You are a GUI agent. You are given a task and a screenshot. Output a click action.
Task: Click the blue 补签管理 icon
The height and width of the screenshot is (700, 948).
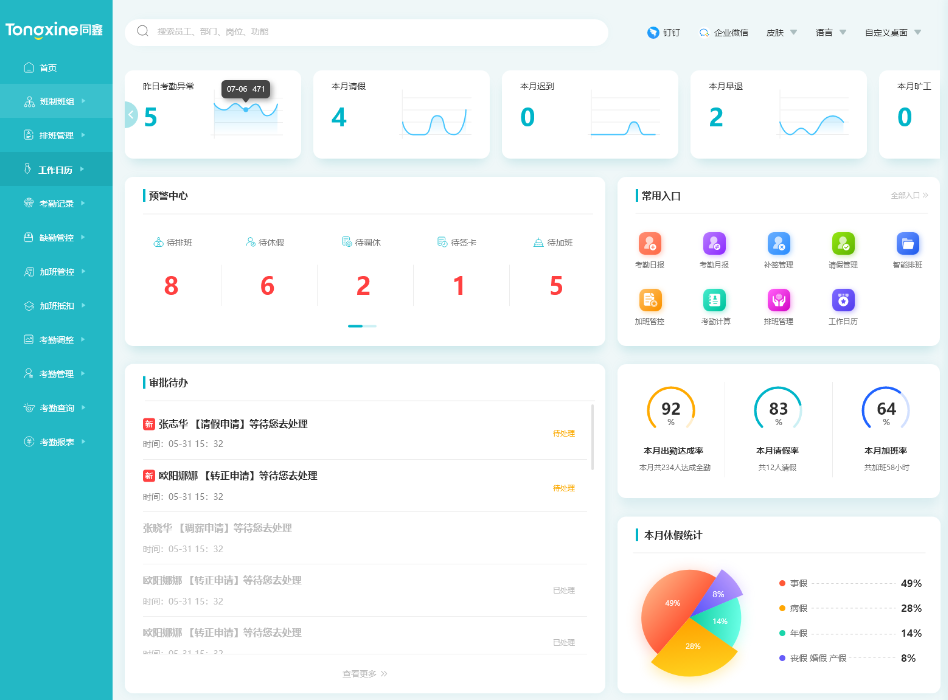[779, 243]
